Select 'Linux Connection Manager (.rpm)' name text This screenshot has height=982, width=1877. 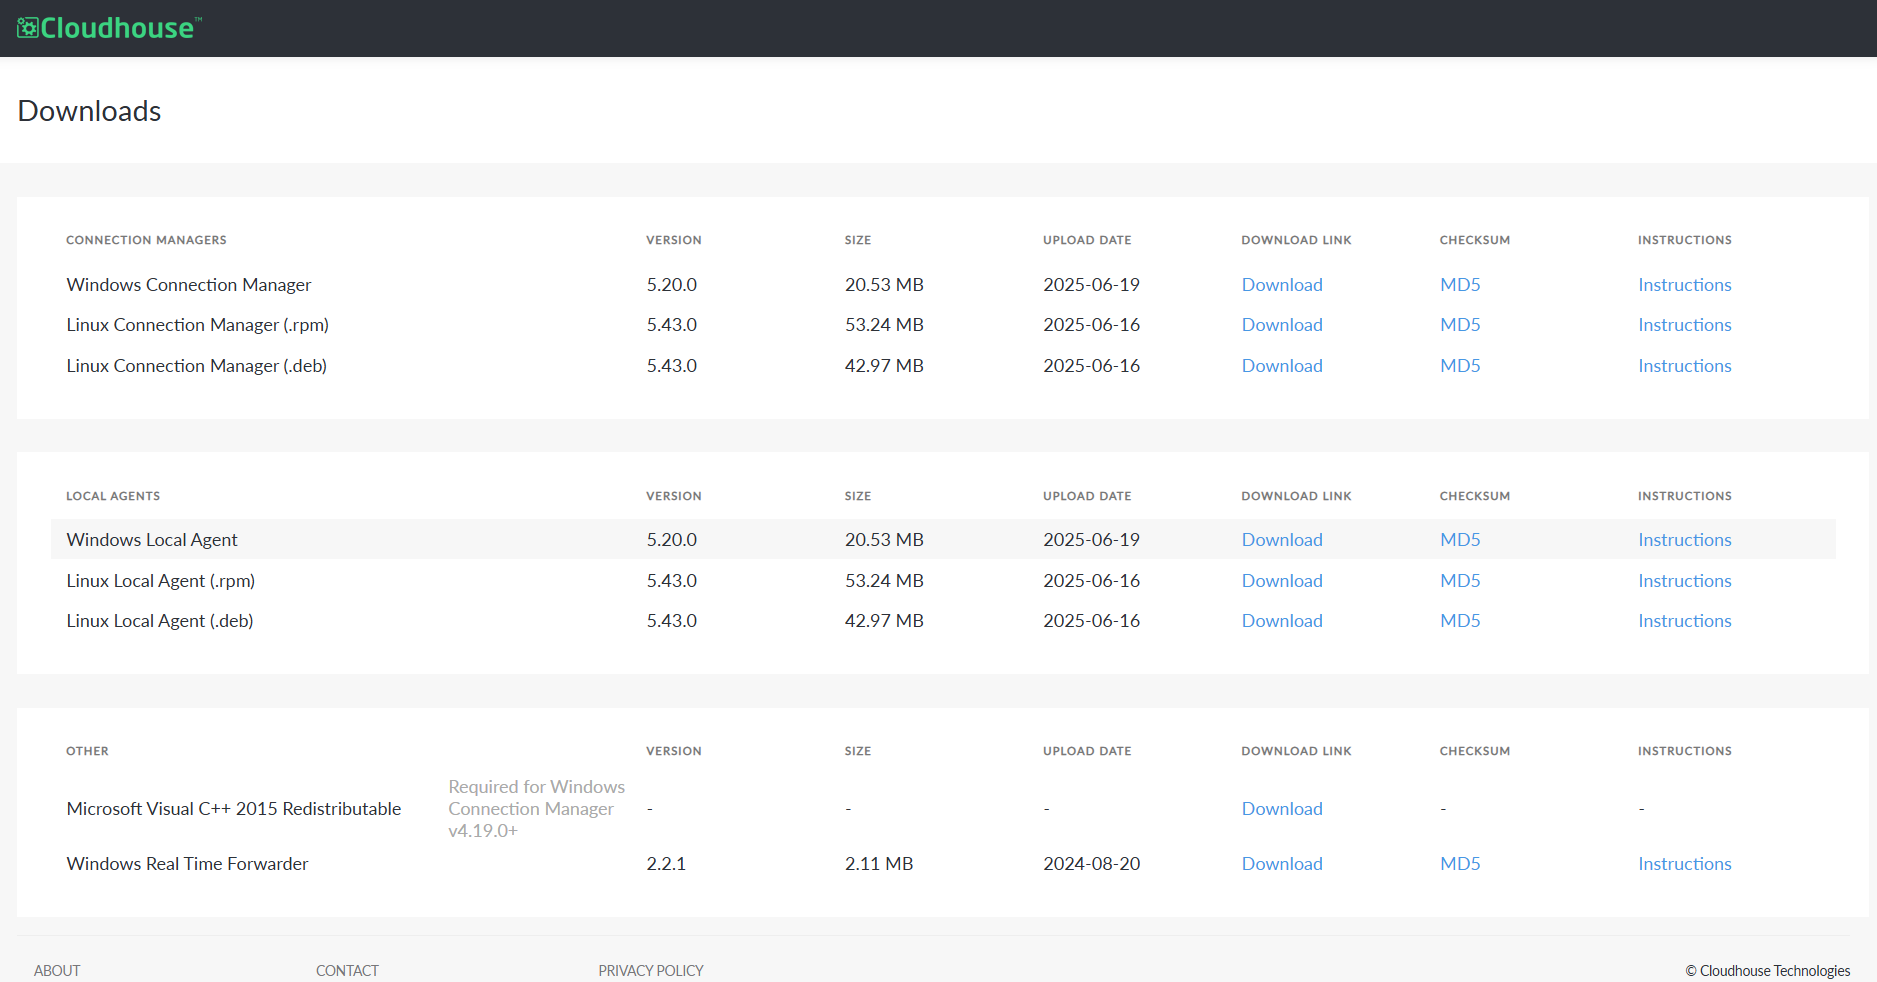[x=198, y=325]
